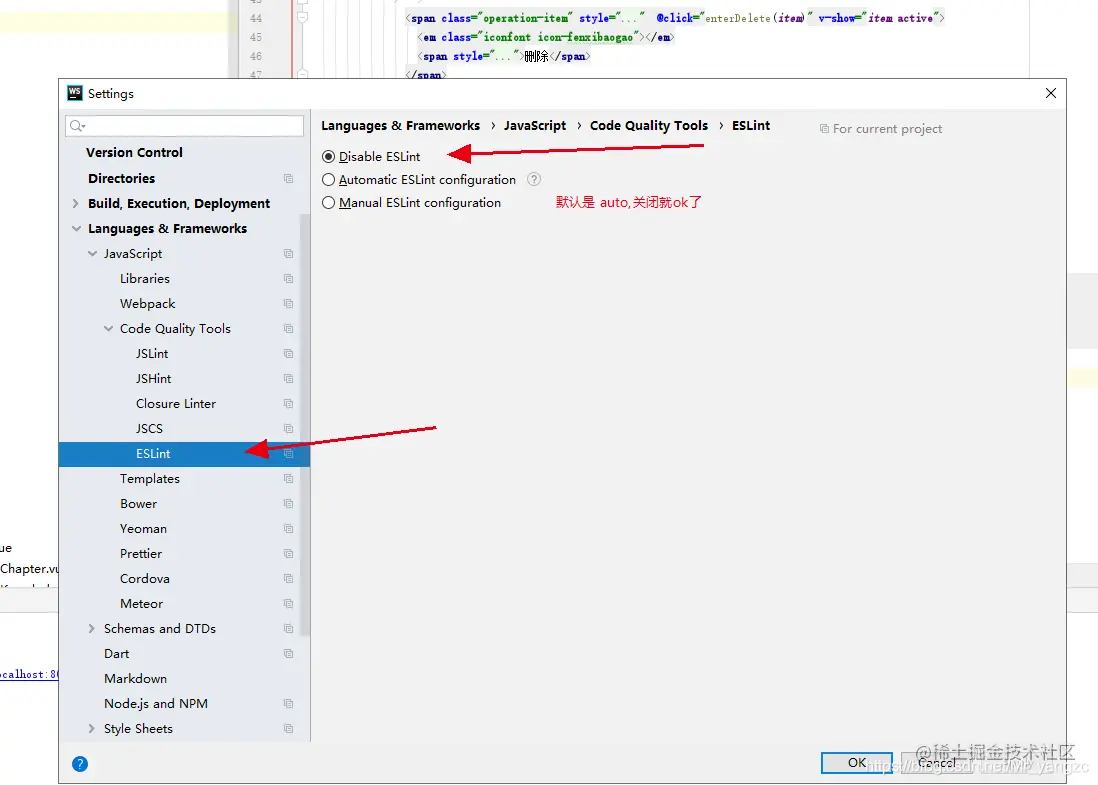
Task: Expand Build, Execution, Deployment section
Action: tap(76, 204)
